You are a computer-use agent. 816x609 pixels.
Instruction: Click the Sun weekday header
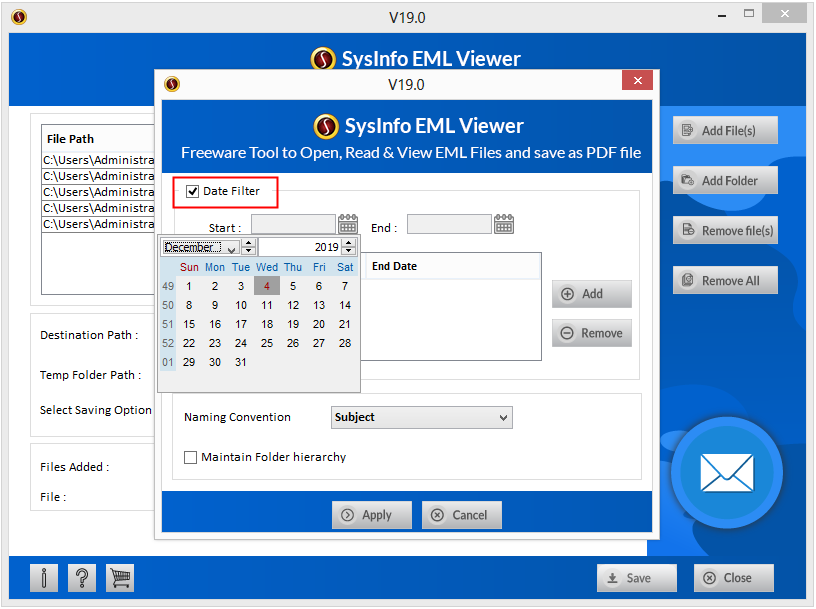tap(189, 267)
